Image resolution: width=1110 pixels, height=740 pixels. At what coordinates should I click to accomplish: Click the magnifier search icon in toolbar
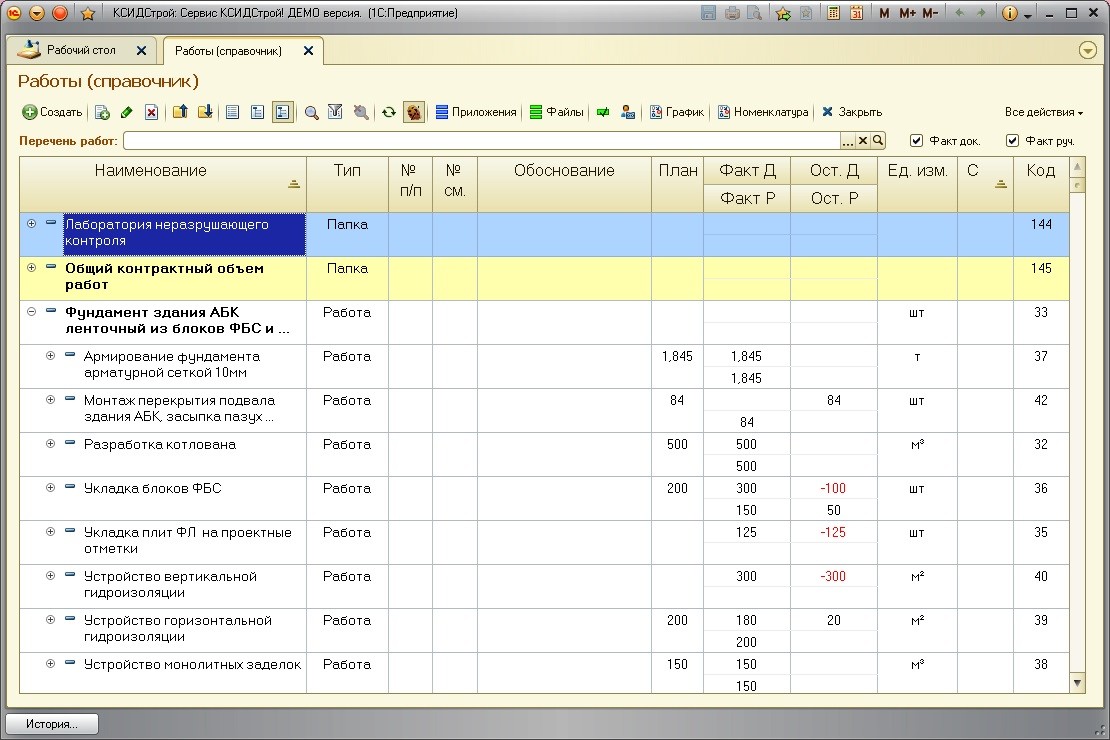point(312,112)
